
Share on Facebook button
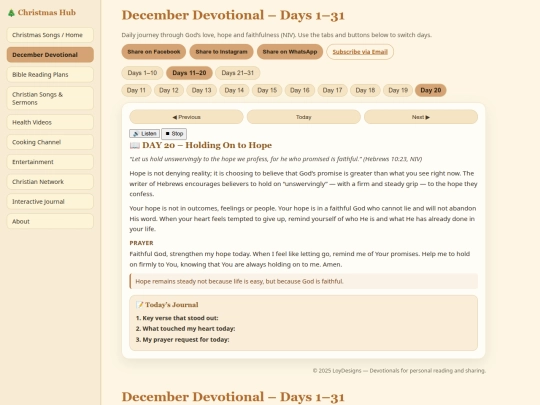(154, 52)
